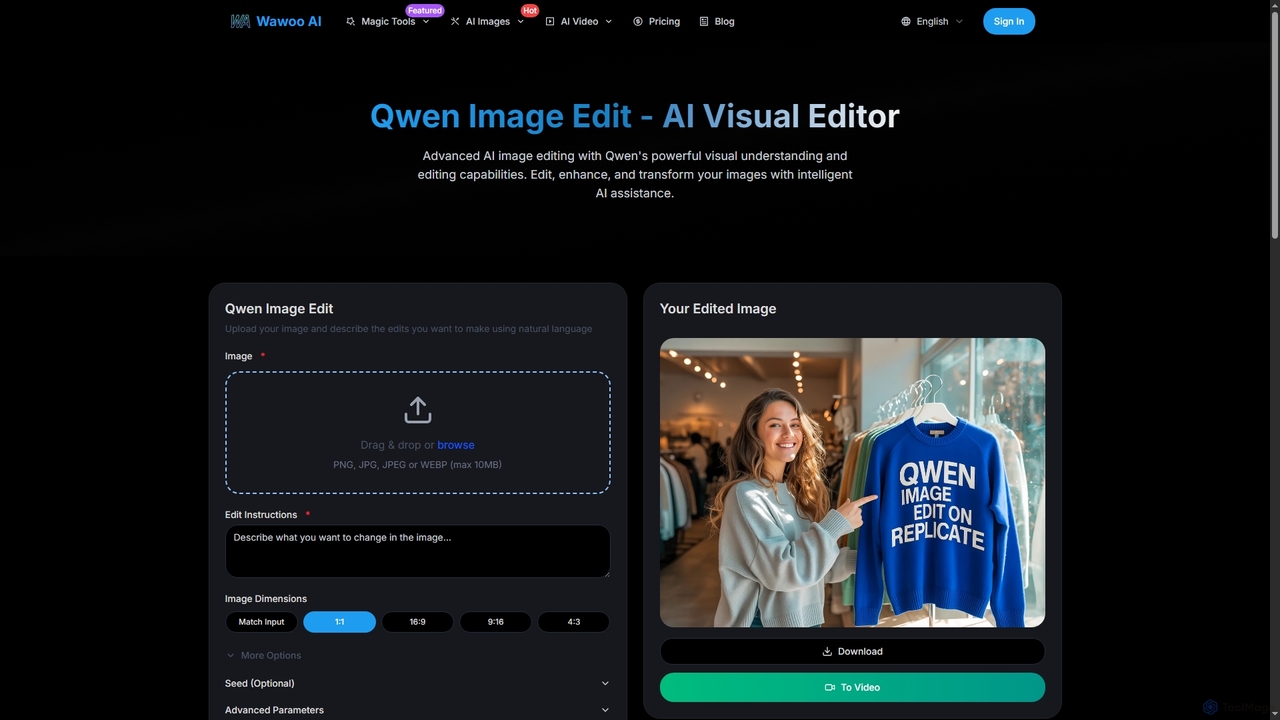Click the Featured badge on Magic Tools
Image resolution: width=1280 pixels, height=720 pixels.
coord(425,10)
